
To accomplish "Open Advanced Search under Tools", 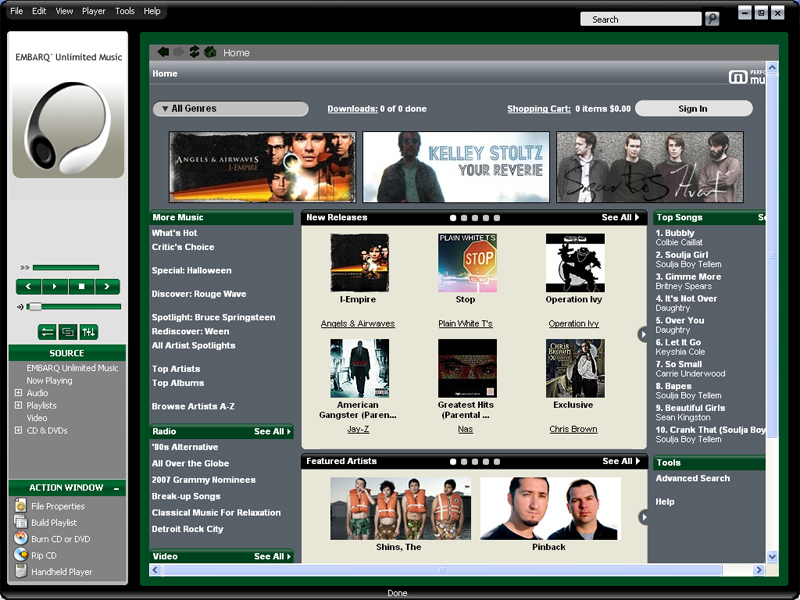I will 692,479.
